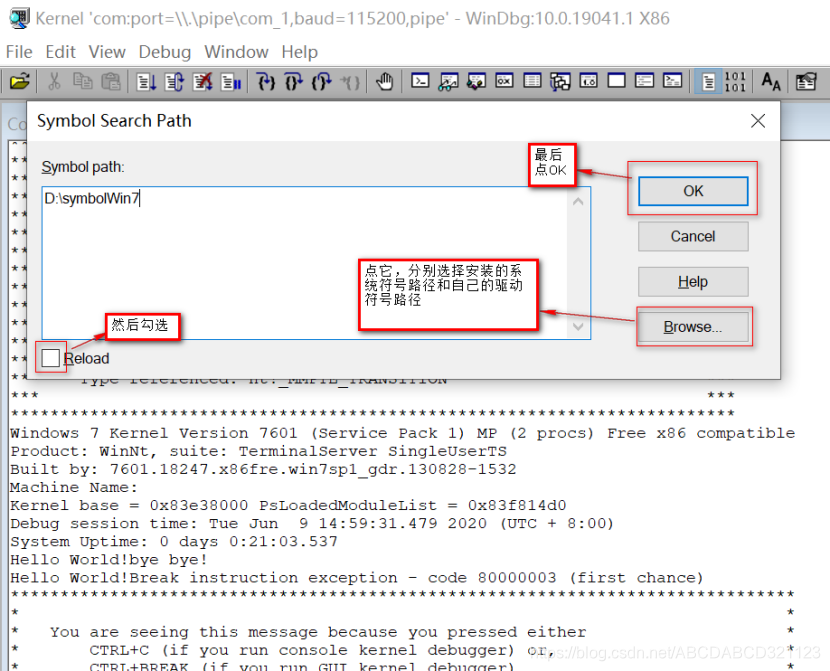Open the Command Browser toolbar icon
This screenshot has width=830, height=671.
[672, 81]
